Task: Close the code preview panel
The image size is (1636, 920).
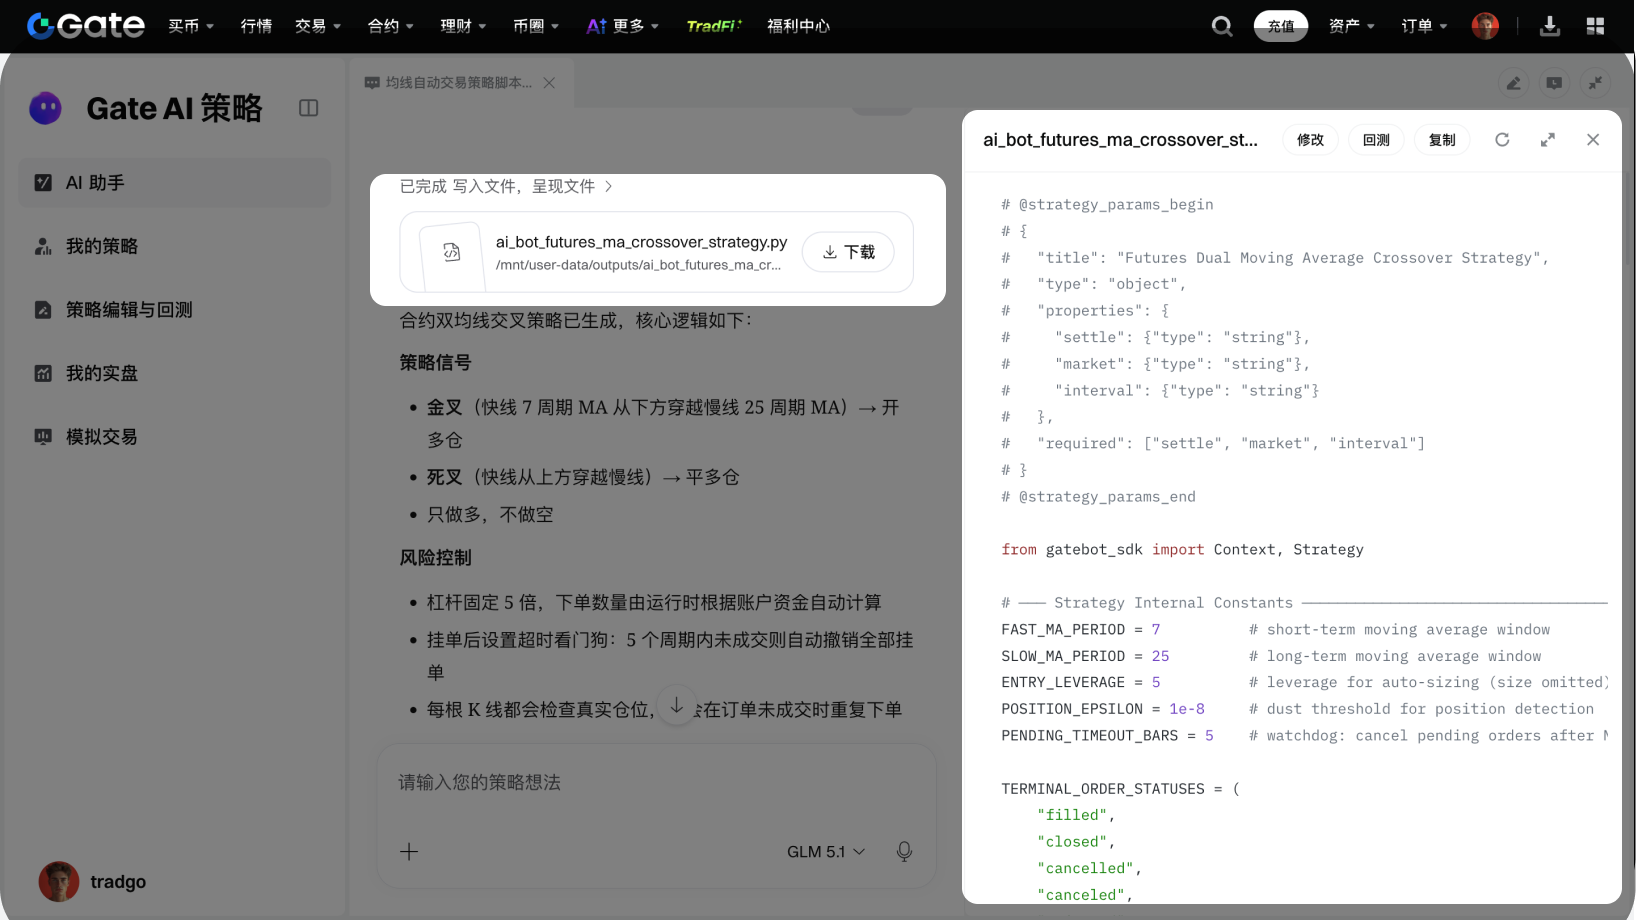Action: (1593, 140)
